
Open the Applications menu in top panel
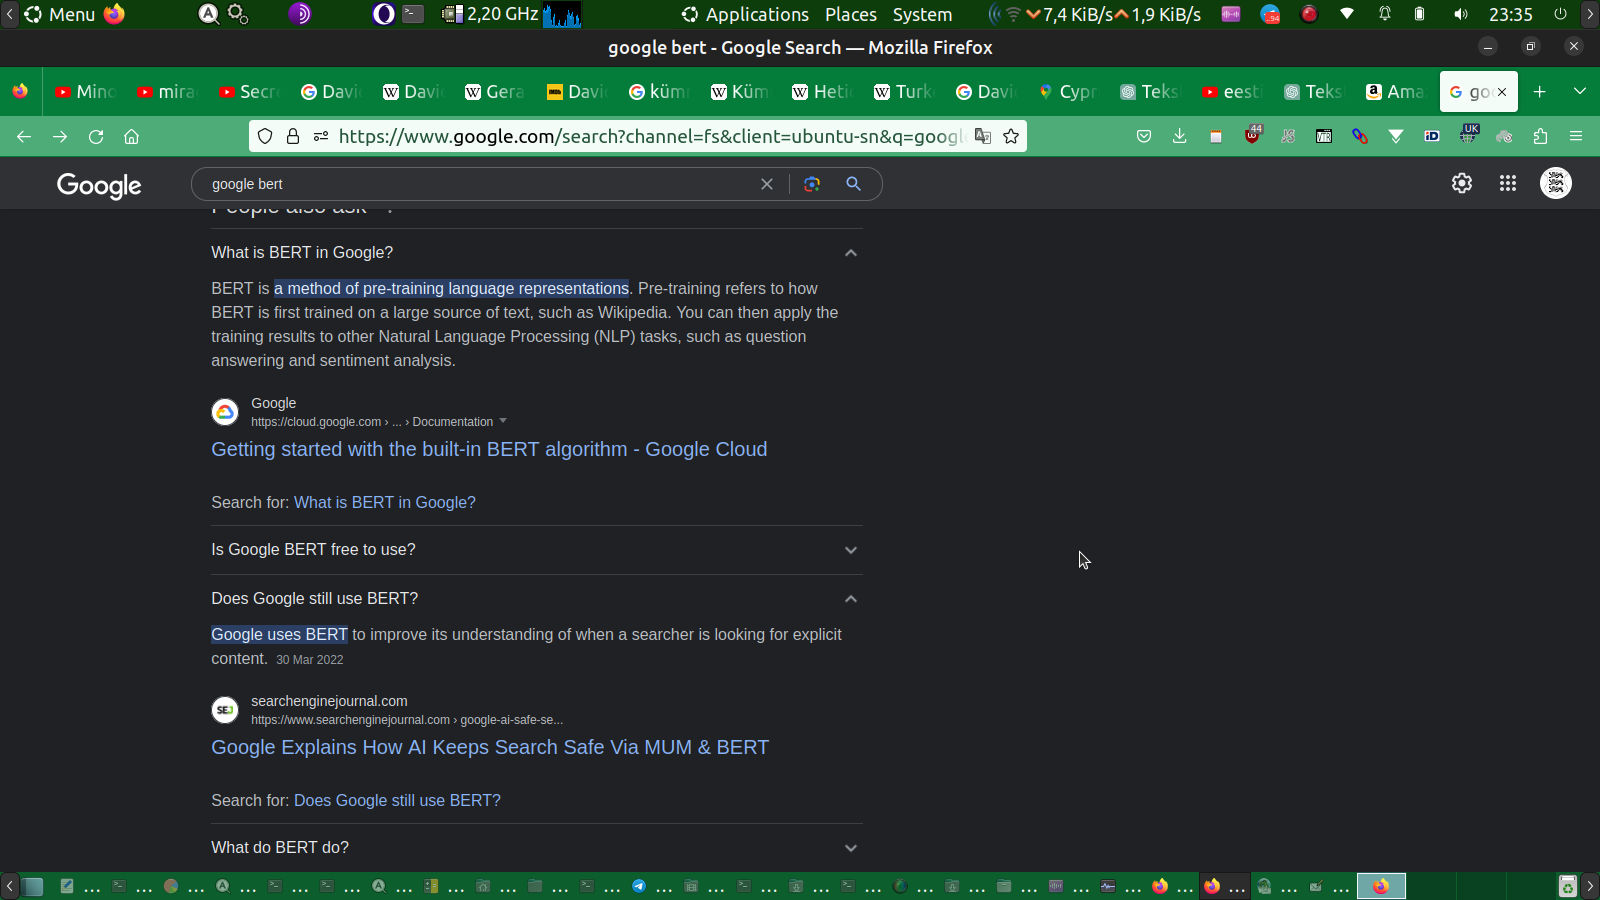point(745,14)
